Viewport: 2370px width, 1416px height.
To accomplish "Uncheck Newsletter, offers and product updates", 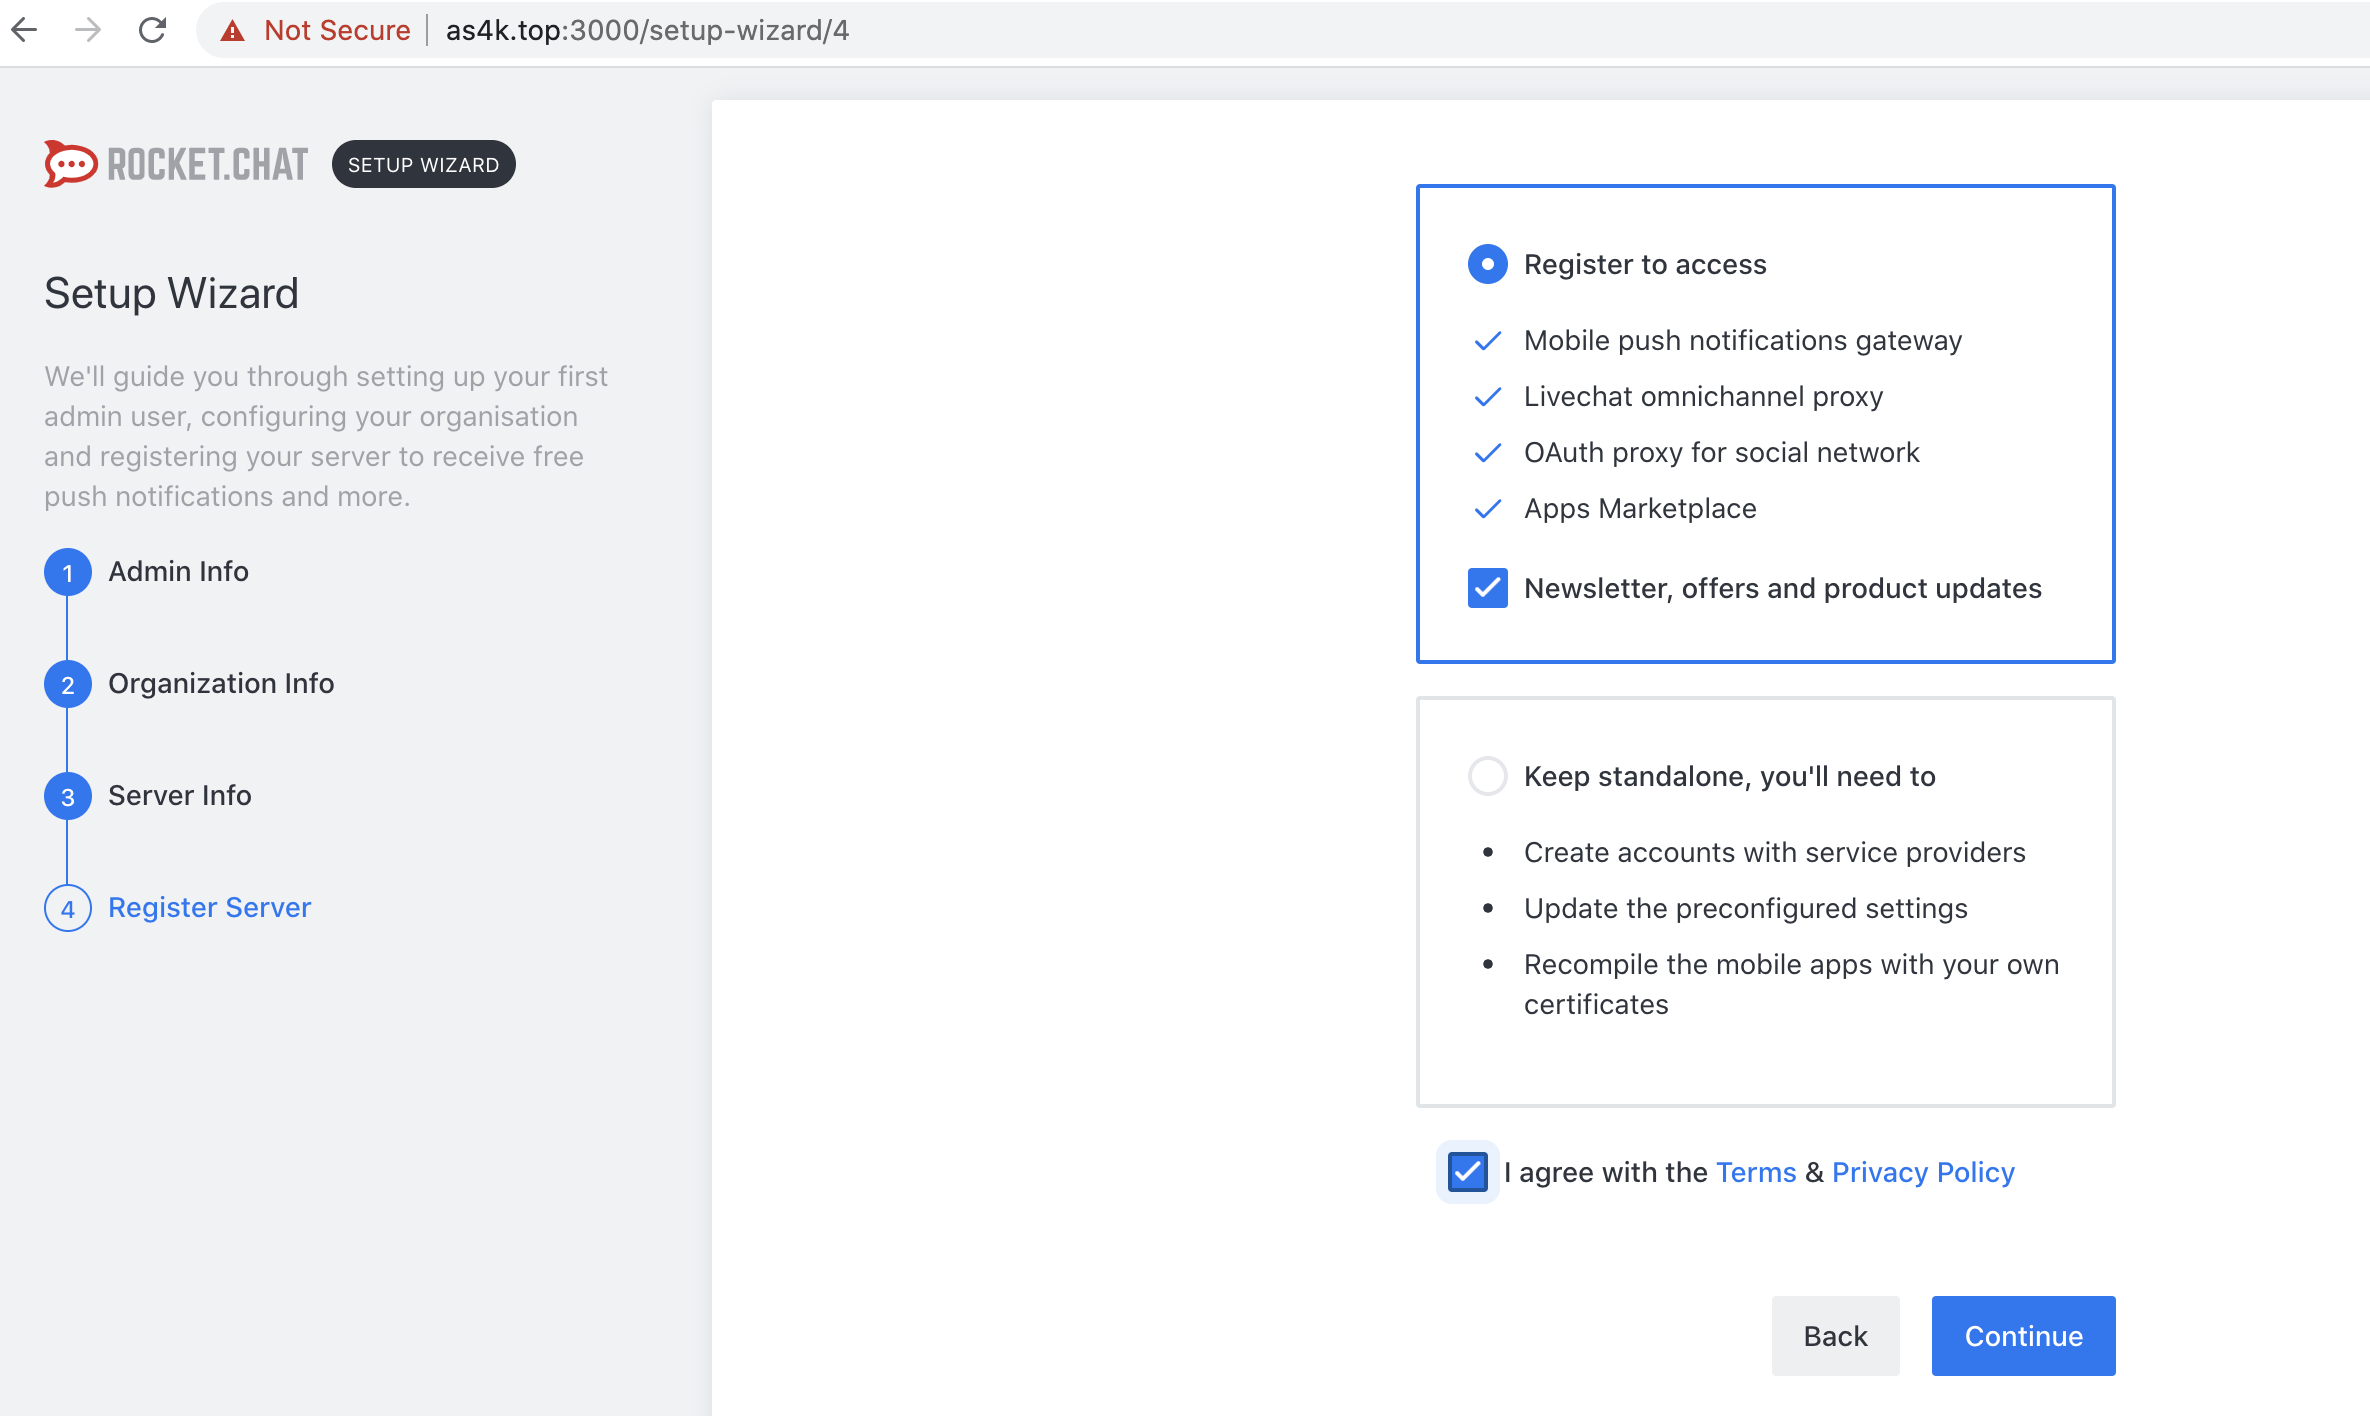I will pos(1488,588).
